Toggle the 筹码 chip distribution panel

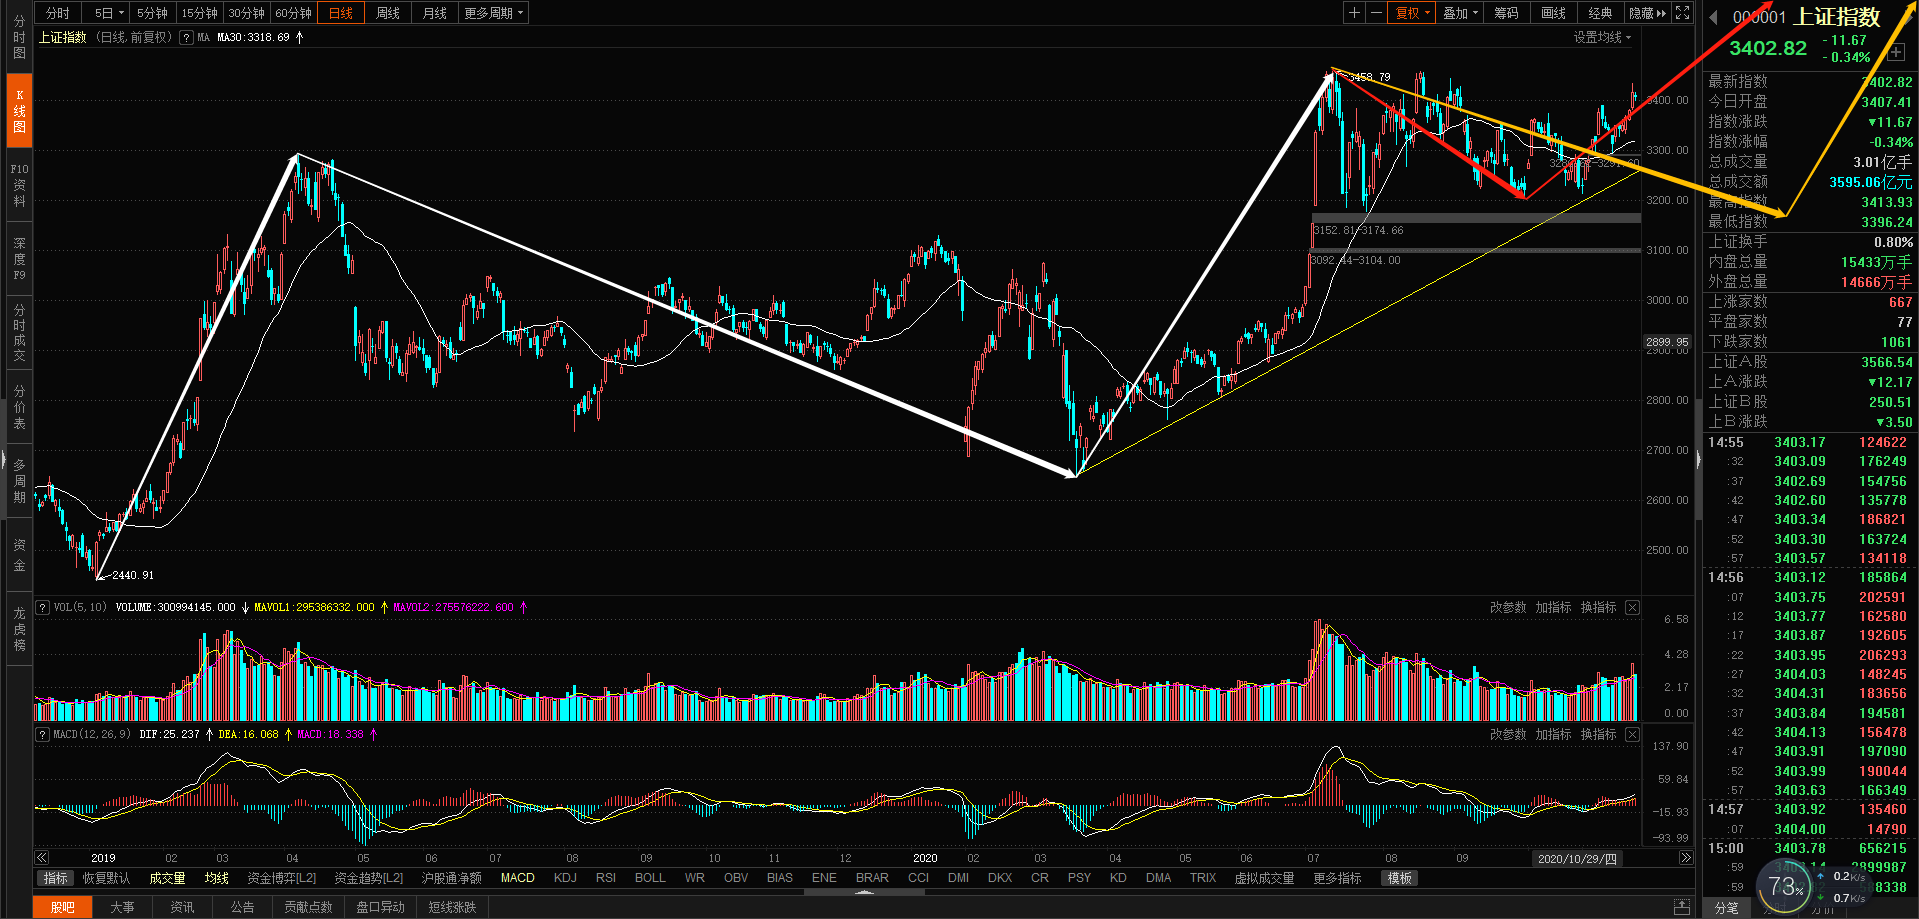[1506, 13]
